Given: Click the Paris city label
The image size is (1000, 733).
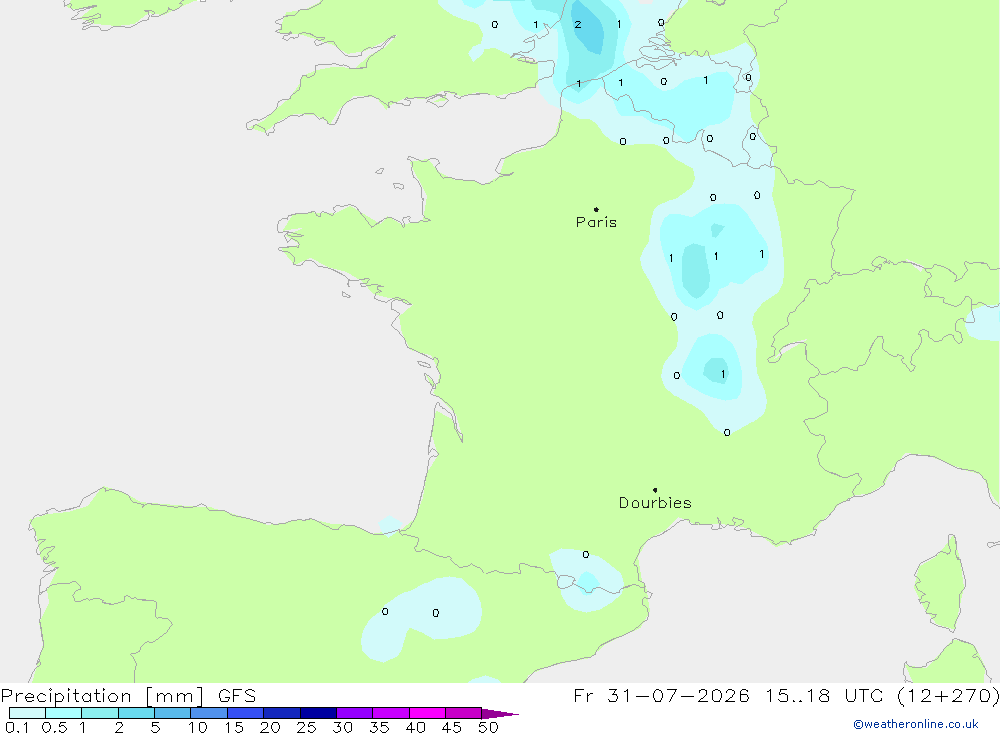Looking at the screenshot, I should (596, 222).
